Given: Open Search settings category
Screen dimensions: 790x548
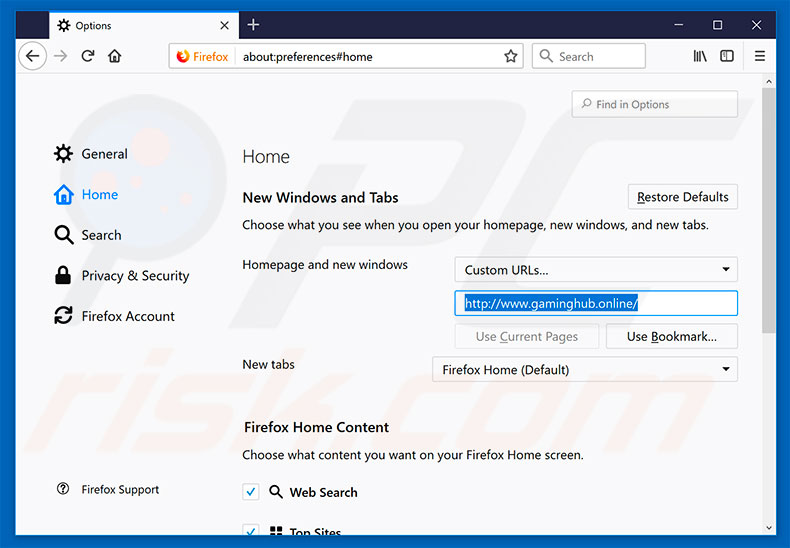Looking at the screenshot, I should pyautogui.click(x=88, y=235).
